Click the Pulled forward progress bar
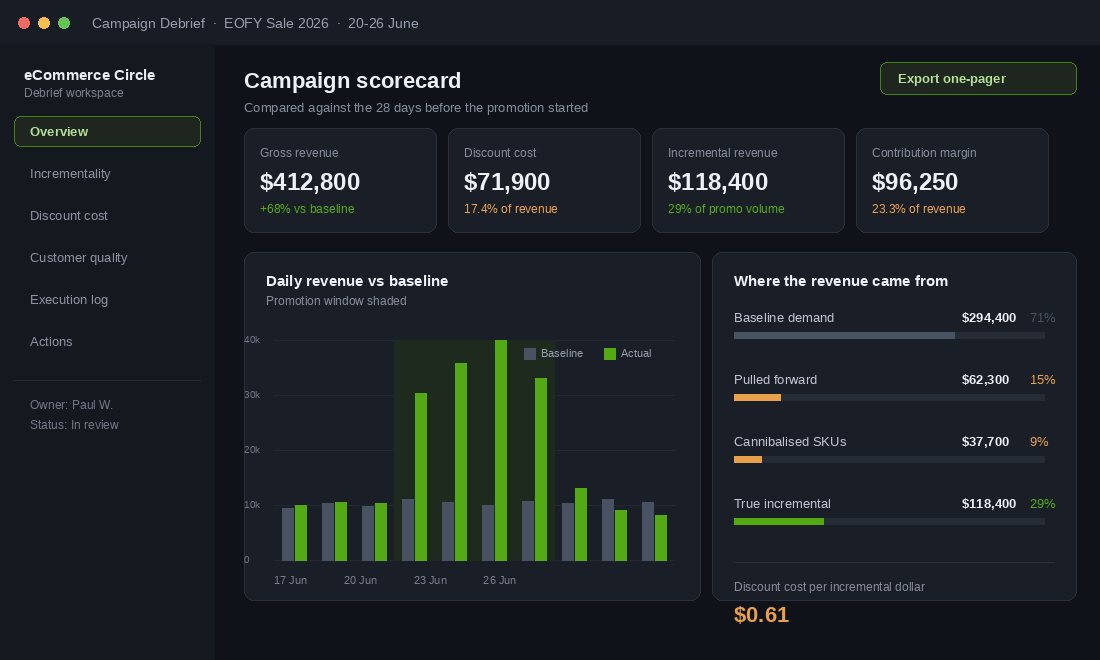Viewport: 1100px width, 660px height. coord(890,398)
